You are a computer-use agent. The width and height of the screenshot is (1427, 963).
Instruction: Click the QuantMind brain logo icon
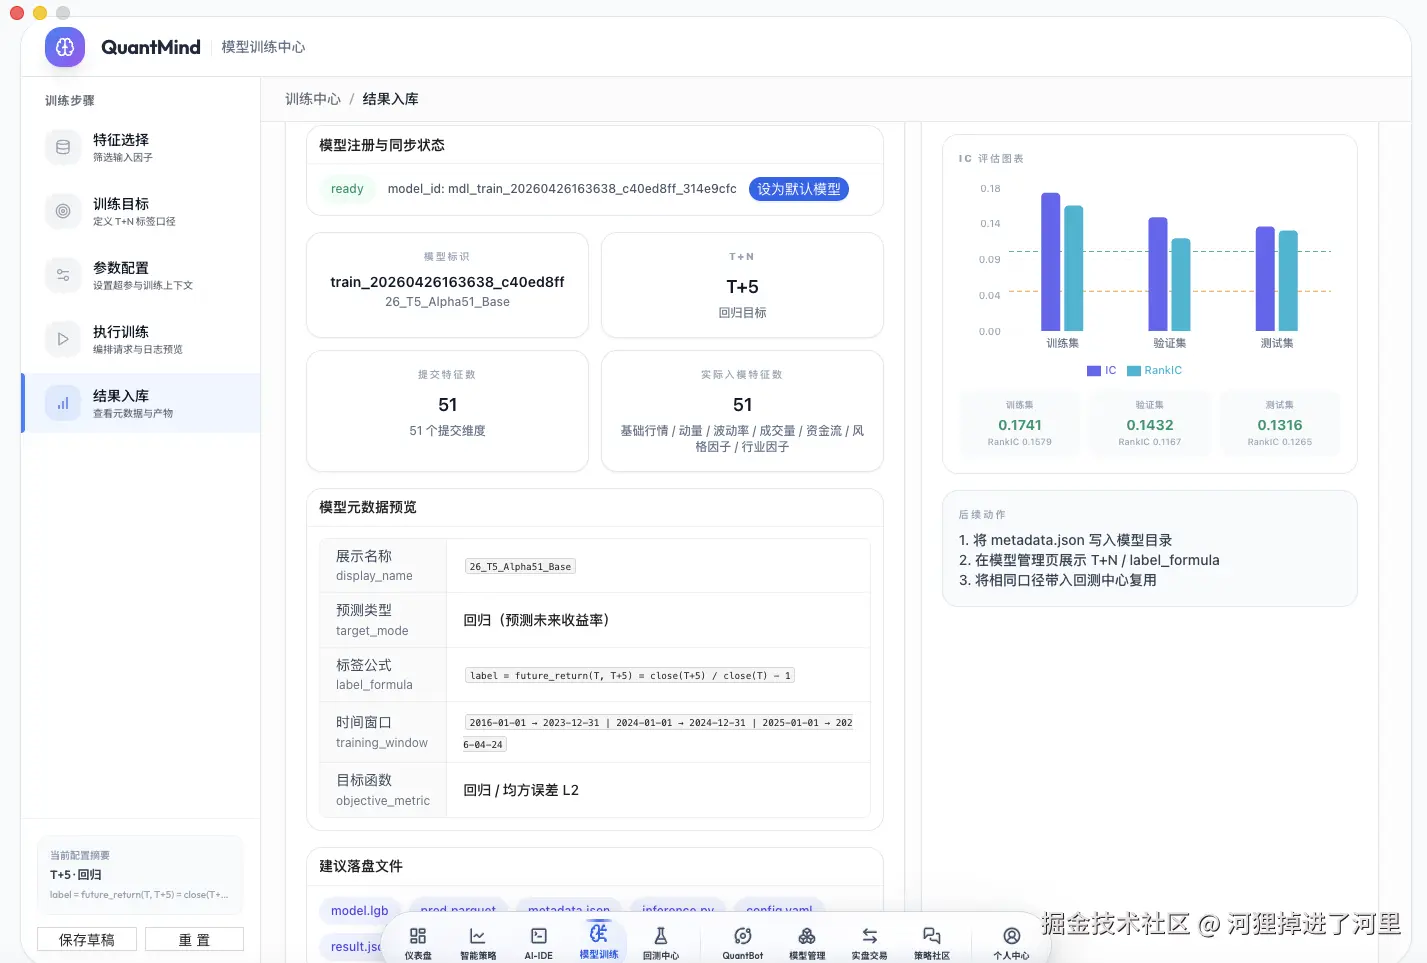[65, 47]
